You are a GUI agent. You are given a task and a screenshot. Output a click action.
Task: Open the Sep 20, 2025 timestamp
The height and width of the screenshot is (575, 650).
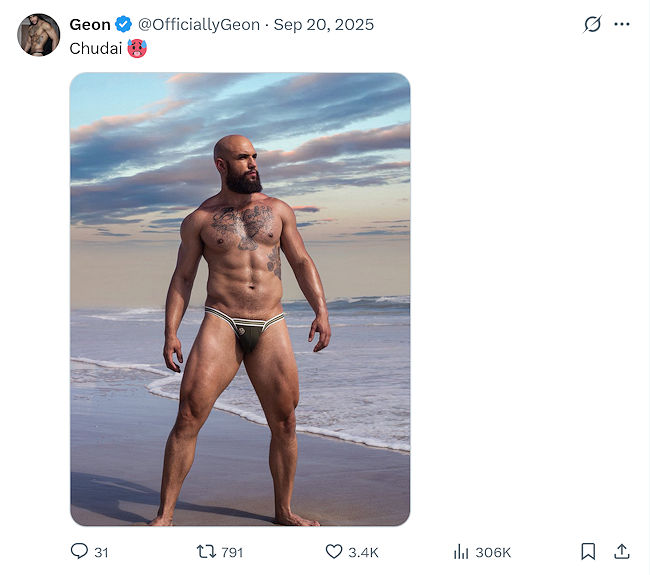point(322,24)
